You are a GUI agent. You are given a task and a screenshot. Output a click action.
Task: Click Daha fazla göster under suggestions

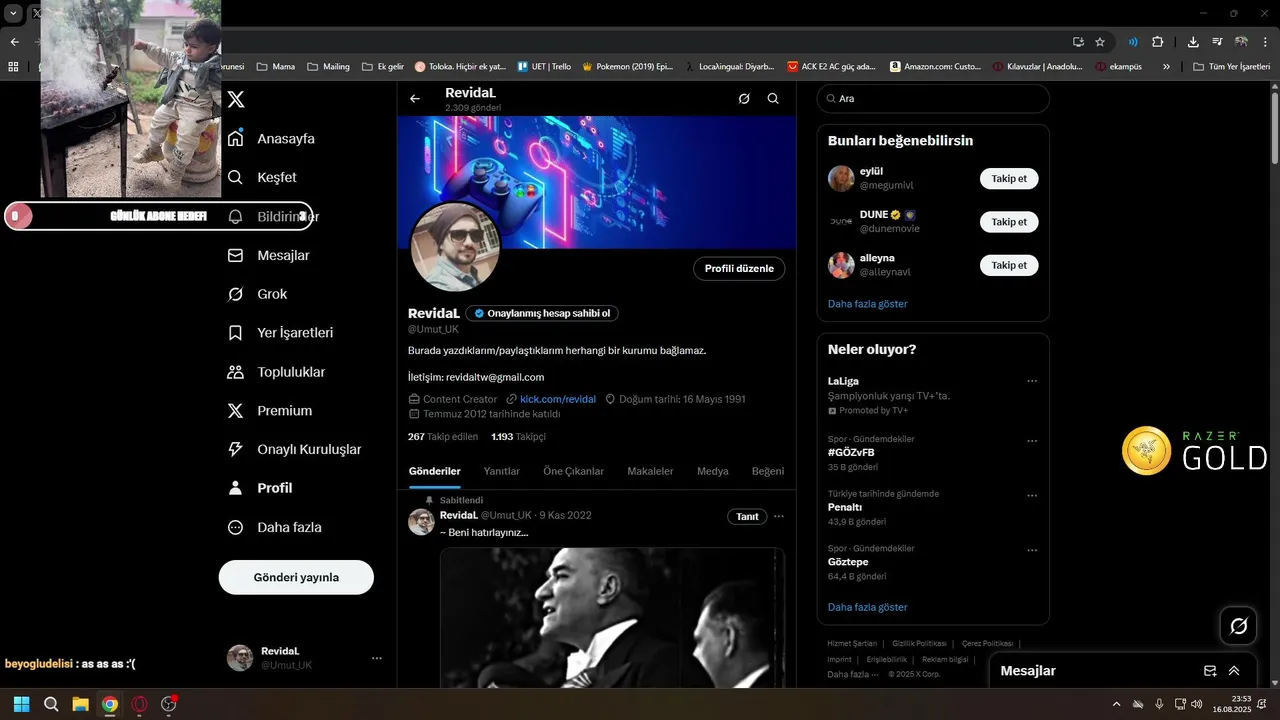tap(868, 304)
